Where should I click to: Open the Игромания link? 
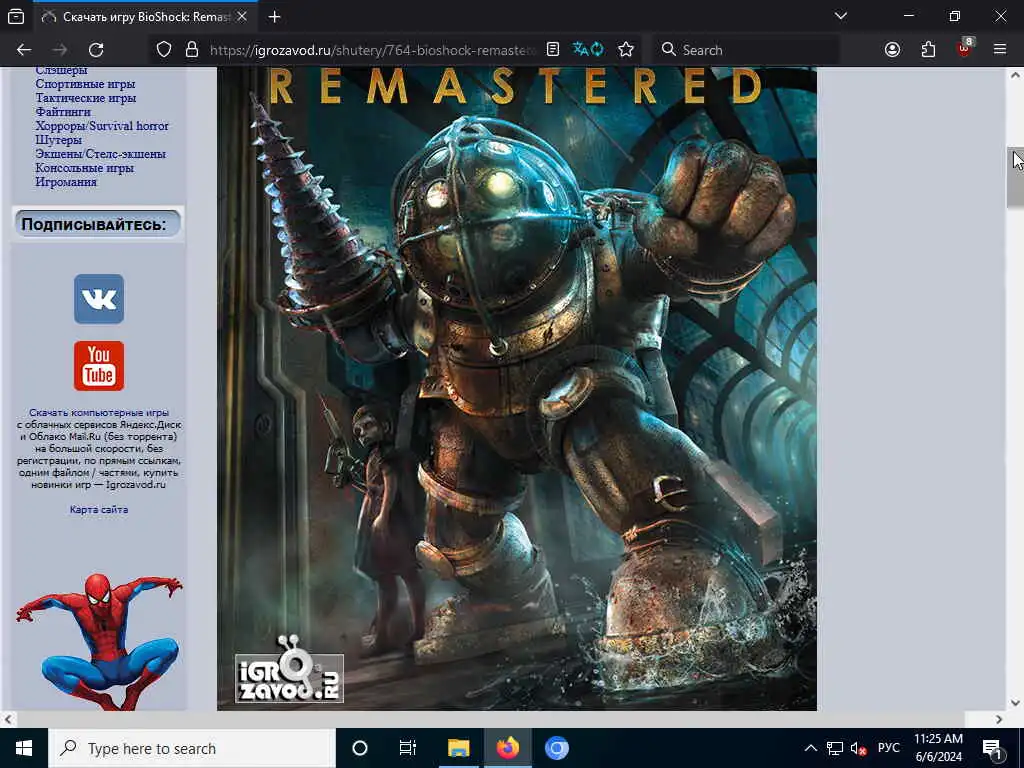pos(66,182)
